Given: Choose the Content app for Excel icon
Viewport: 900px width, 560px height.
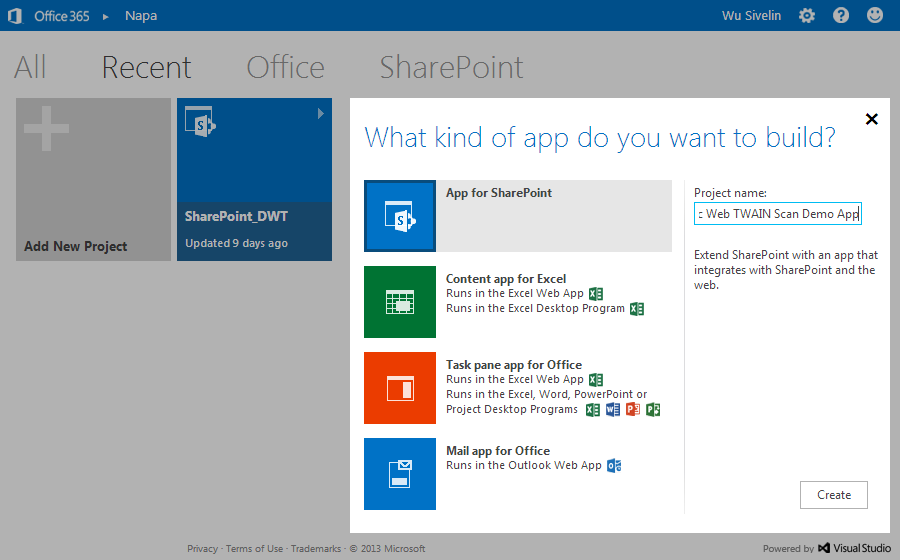Looking at the screenshot, I should (x=400, y=302).
